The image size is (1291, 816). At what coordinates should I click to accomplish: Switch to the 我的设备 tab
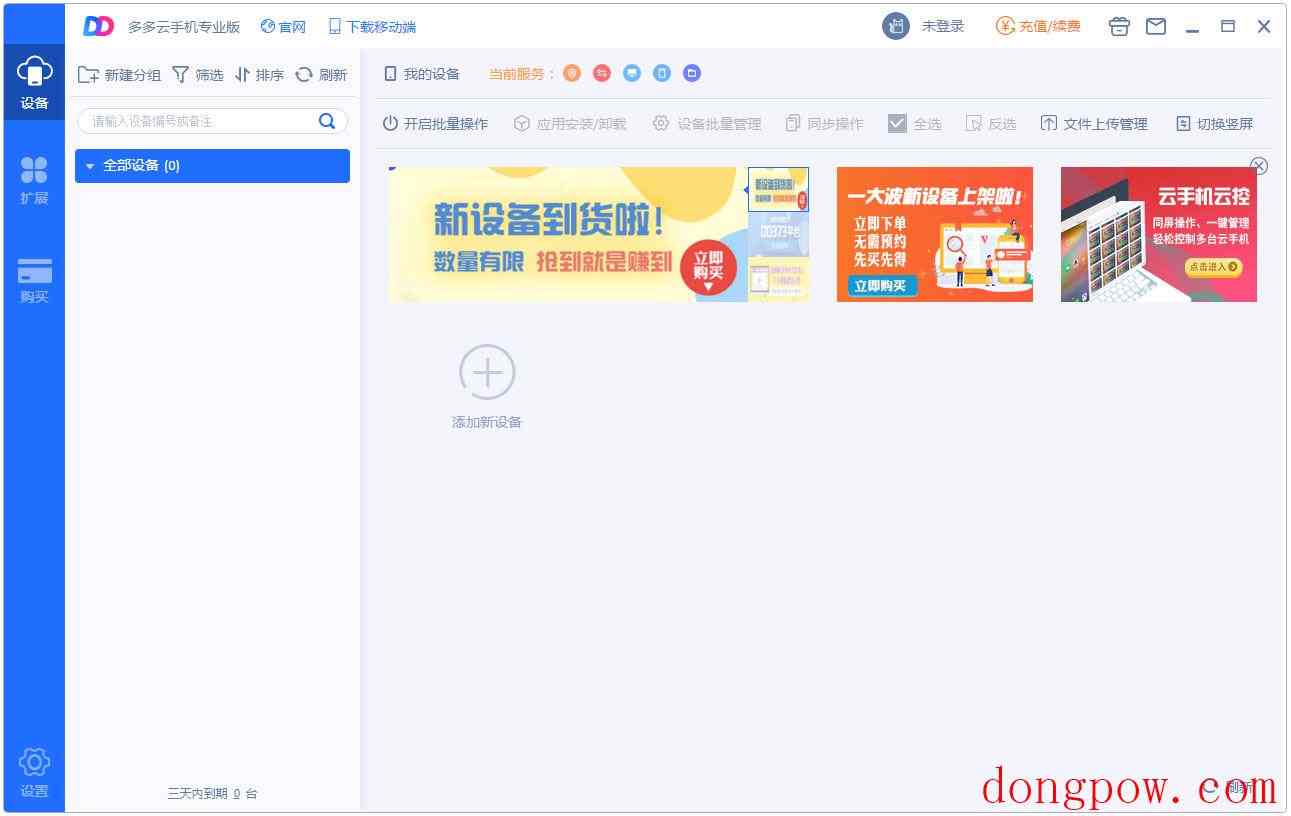click(422, 74)
